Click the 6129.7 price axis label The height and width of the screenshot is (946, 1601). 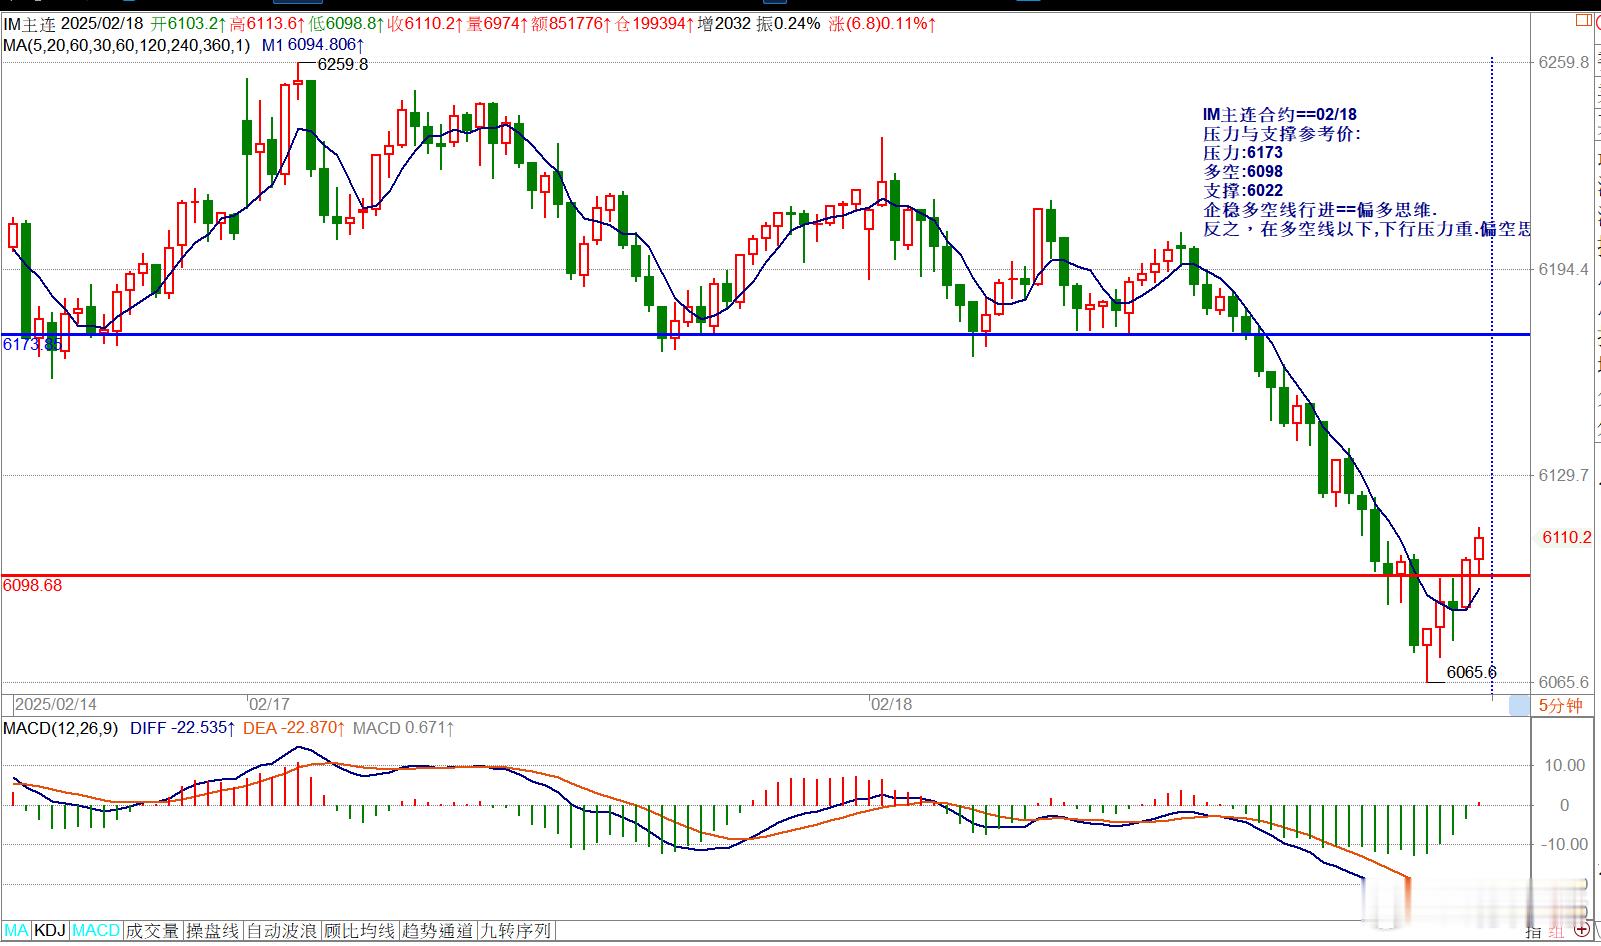pyautogui.click(x=1563, y=475)
